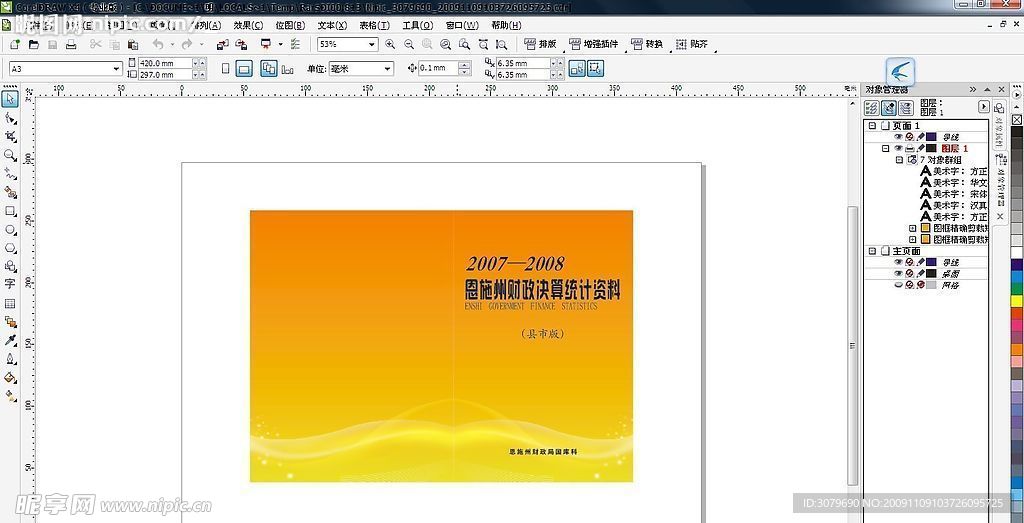Toggle visibility of 网格 layer
Image resolution: width=1024 pixels, height=523 pixels.
(898, 285)
